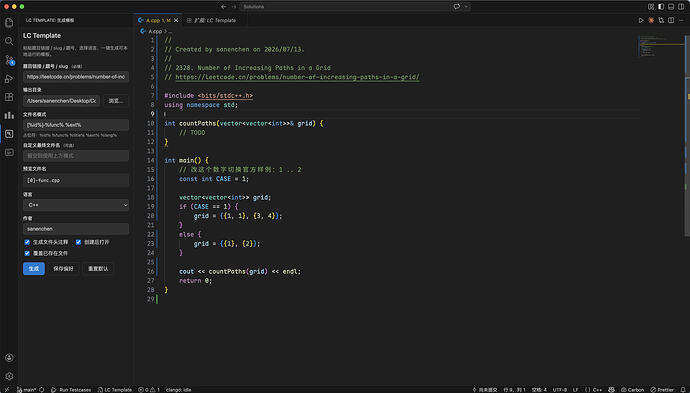Click the file name pattern input
Viewport: 690px width, 393px height.
[76, 125]
